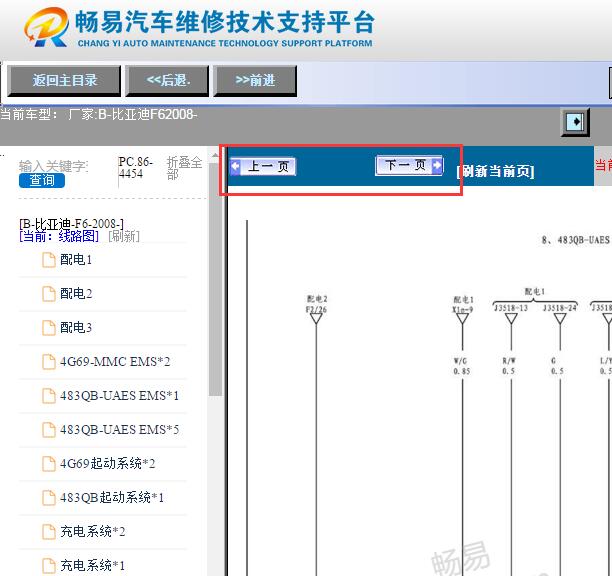
Task: Click the >>前进 button
Action: 255,81
